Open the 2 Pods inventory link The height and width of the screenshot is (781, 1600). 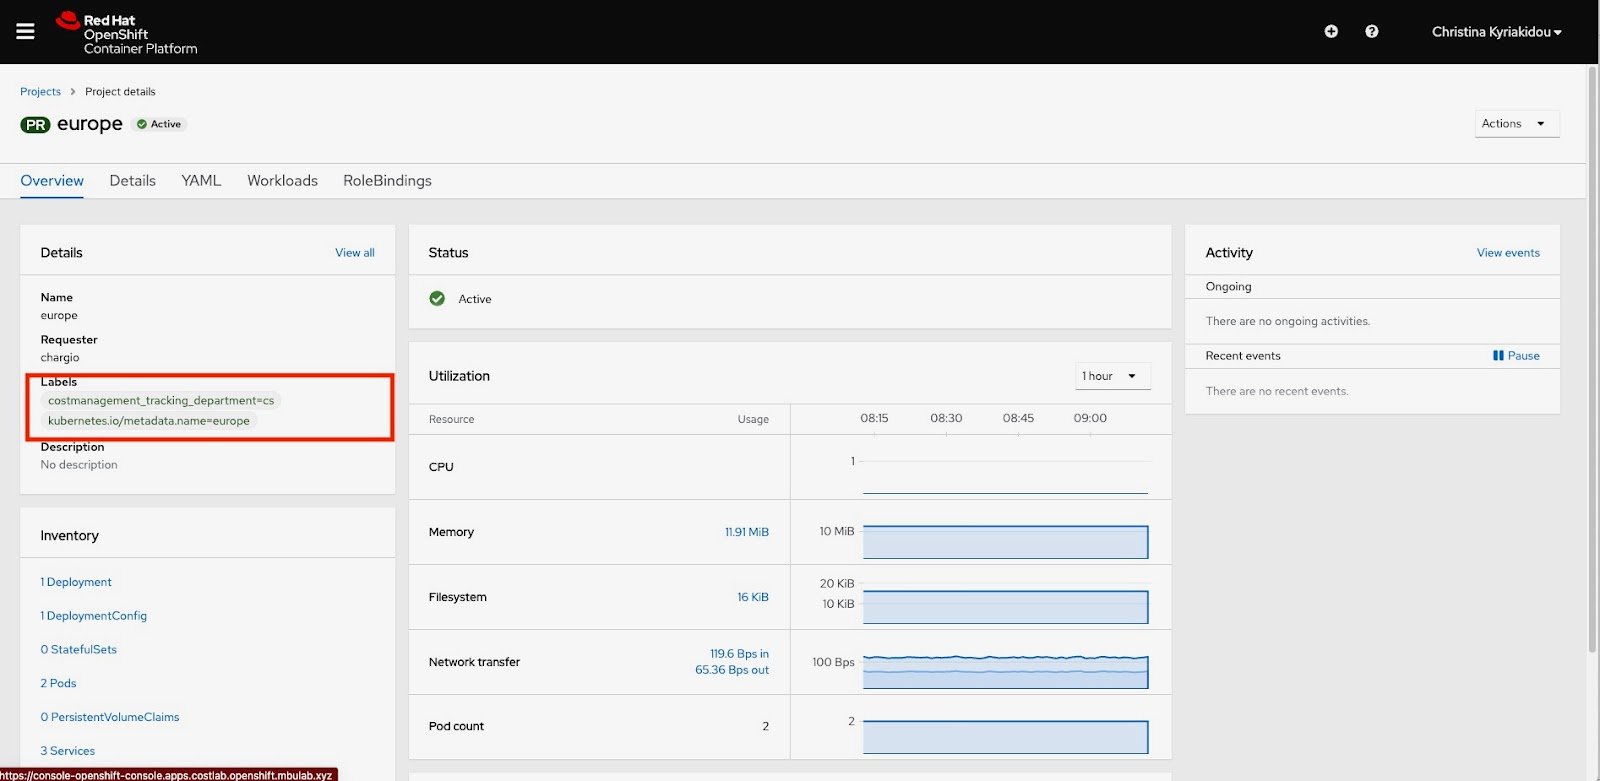pyautogui.click(x=58, y=683)
